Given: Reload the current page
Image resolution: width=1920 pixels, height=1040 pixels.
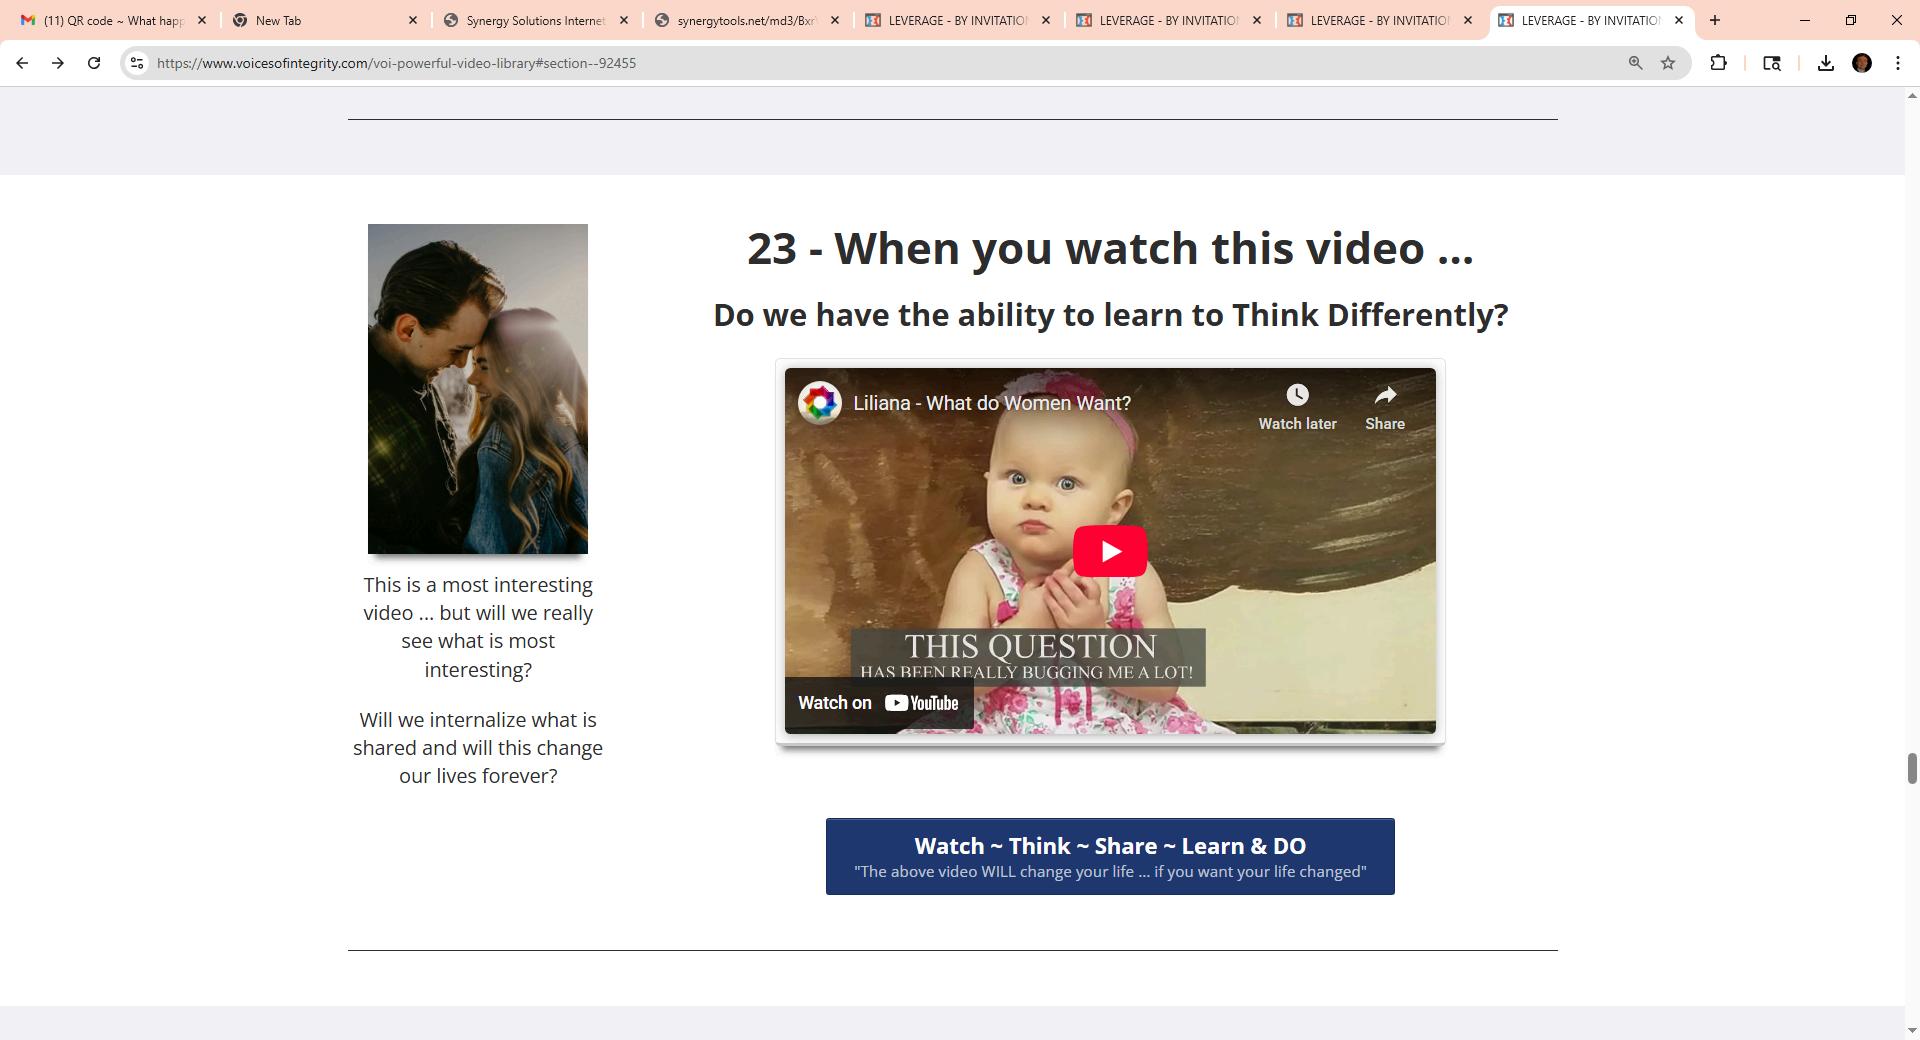Looking at the screenshot, I should tap(94, 63).
